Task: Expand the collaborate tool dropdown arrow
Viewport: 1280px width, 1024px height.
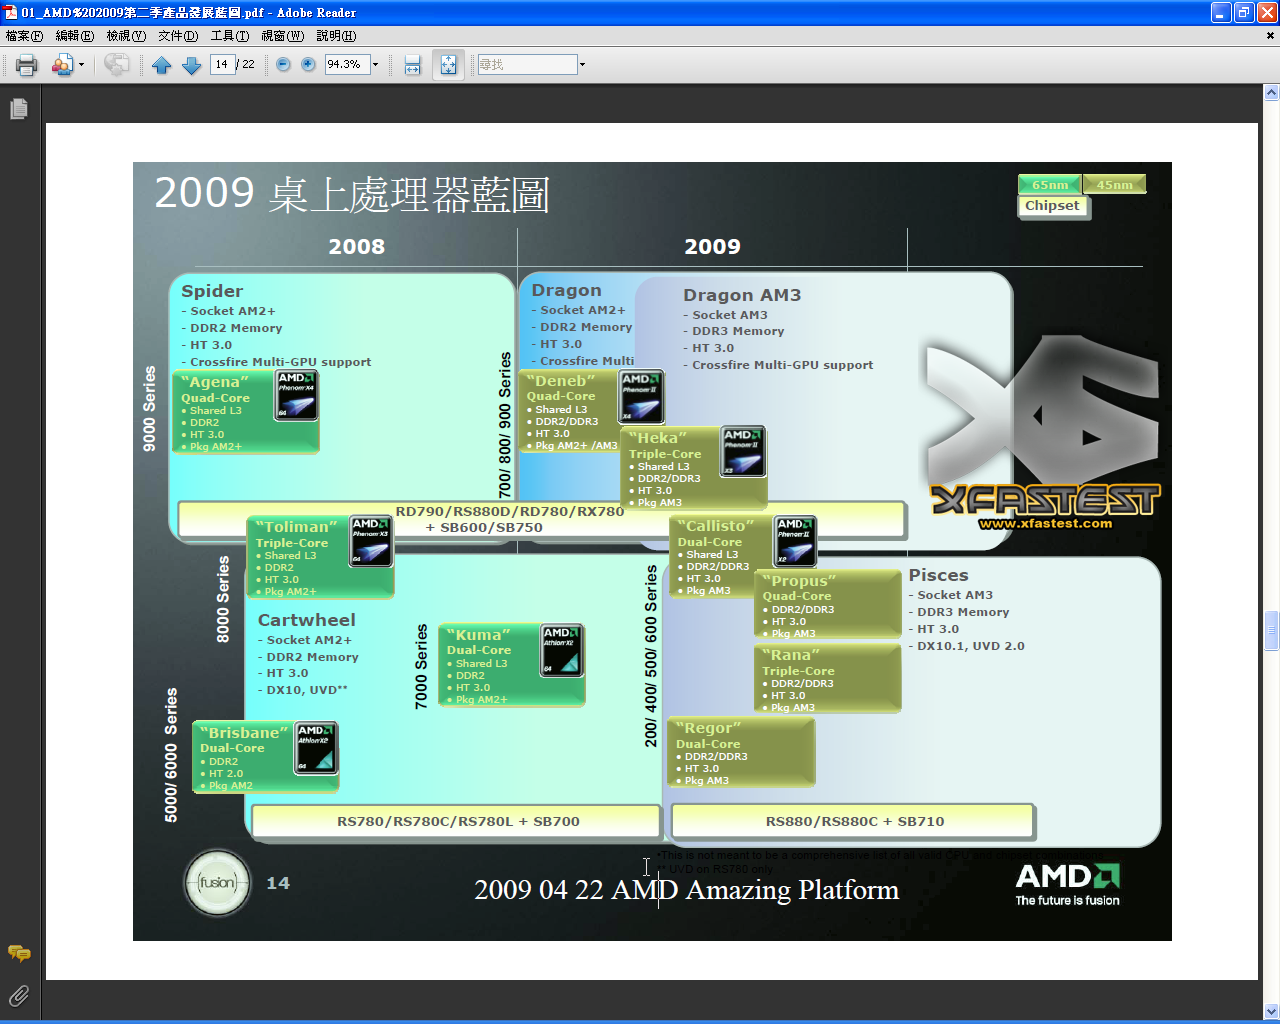Action: [81, 65]
